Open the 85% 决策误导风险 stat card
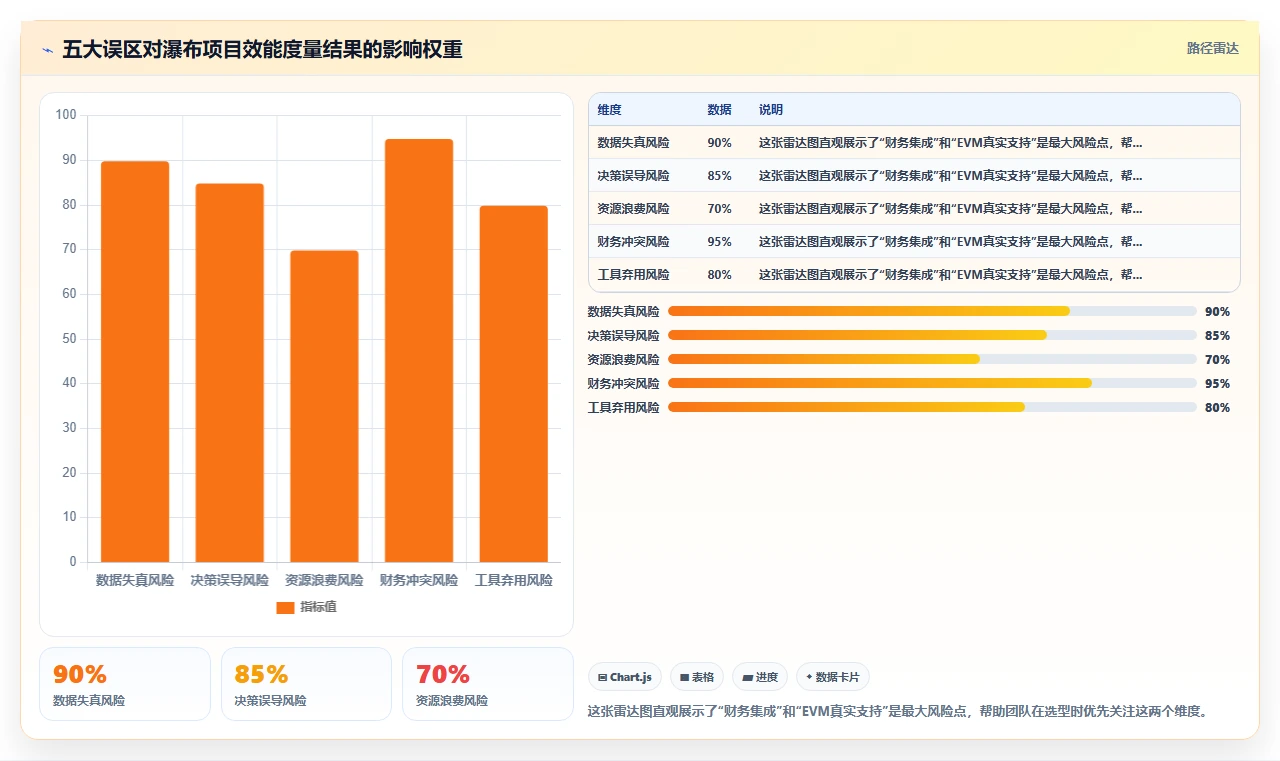Image resolution: width=1280 pixels, height=761 pixels. tap(306, 684)
